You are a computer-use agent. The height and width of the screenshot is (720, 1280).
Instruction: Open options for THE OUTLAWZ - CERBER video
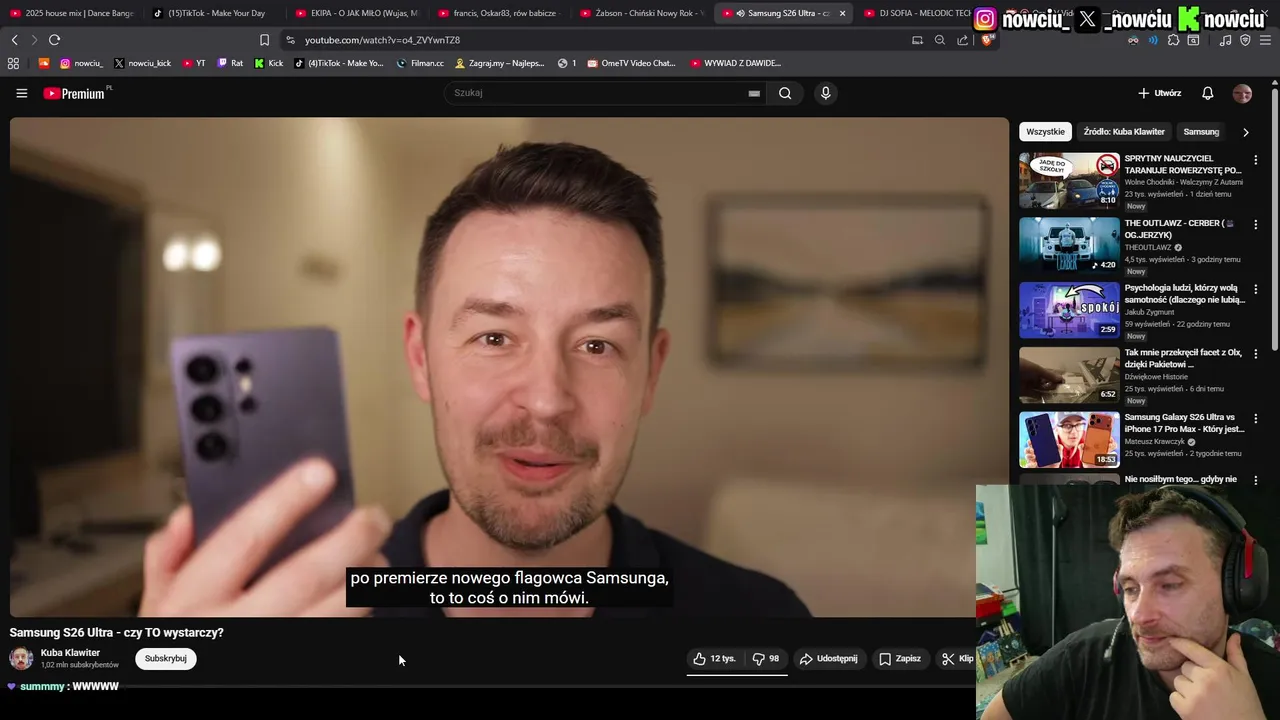[1256, 225]
